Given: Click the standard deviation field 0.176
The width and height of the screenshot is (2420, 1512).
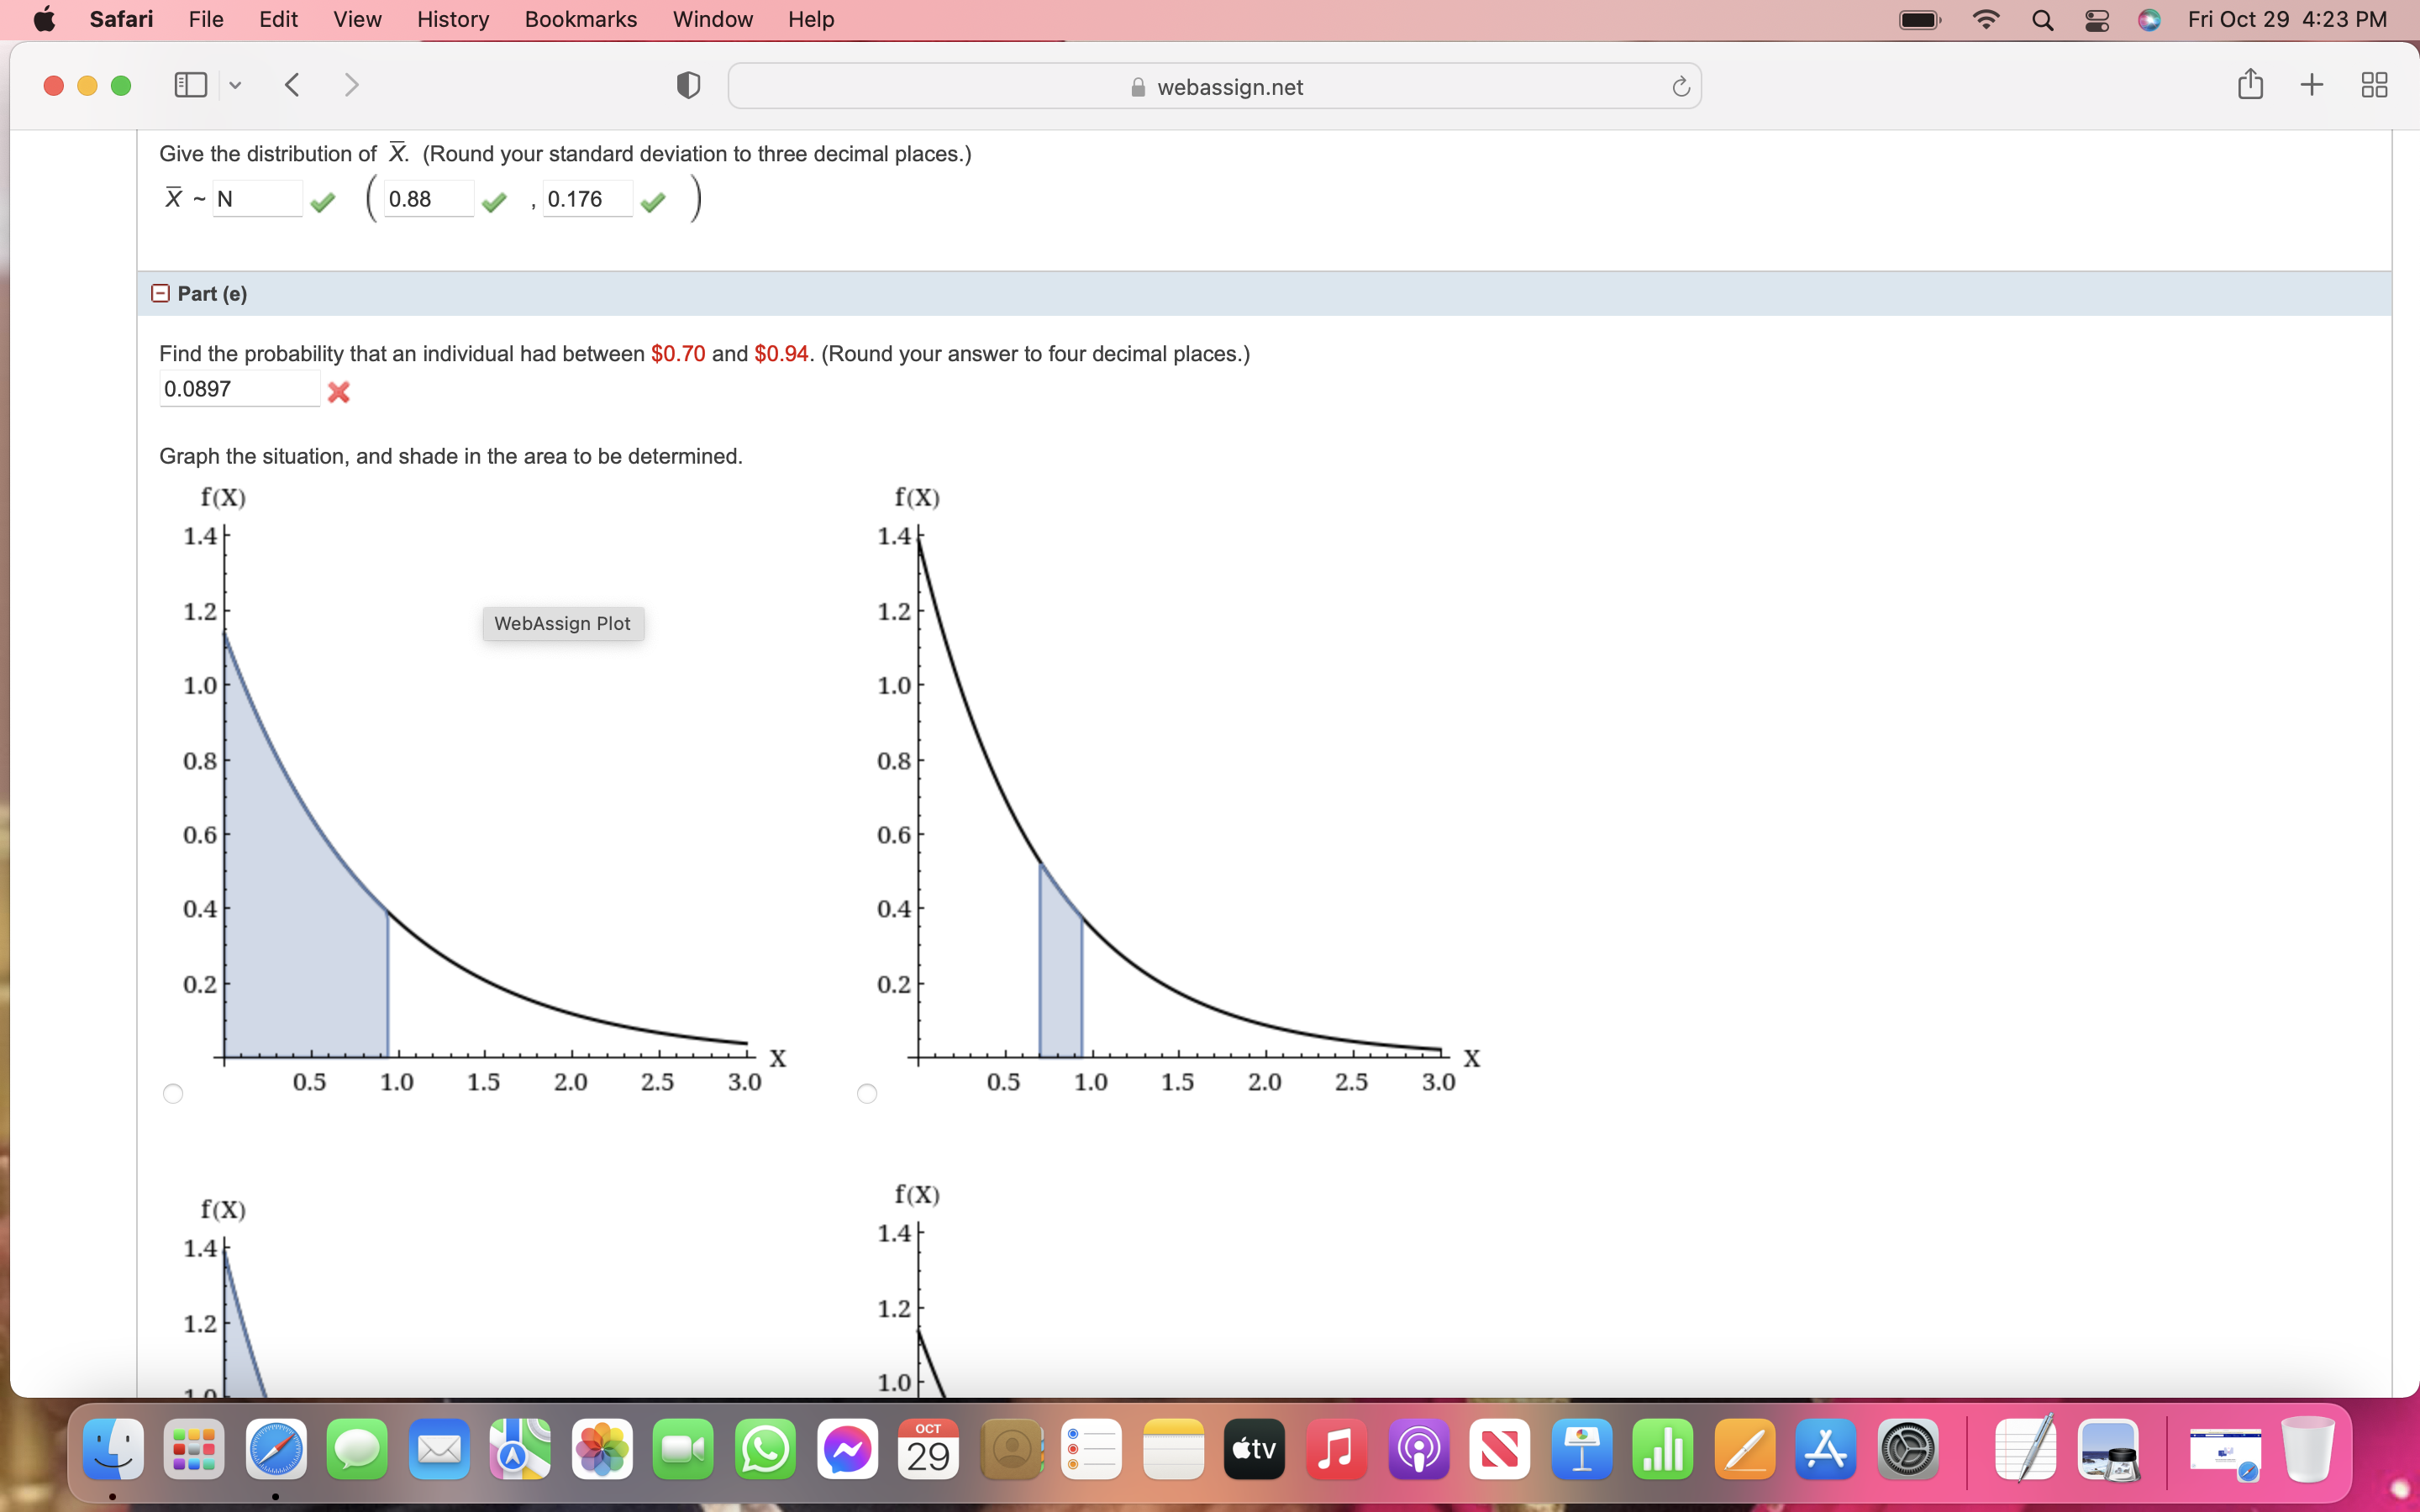Looking at the screenshot, I should (x=586, y=199).
